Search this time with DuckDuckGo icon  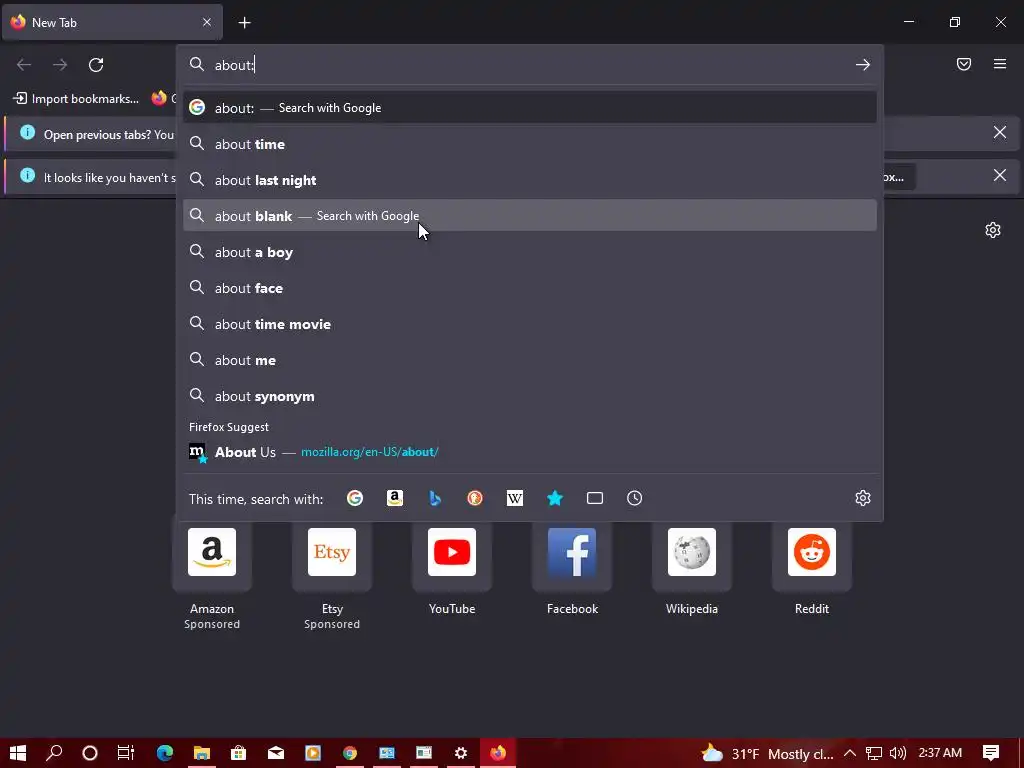pyautogui.click(x=475, y=498)
